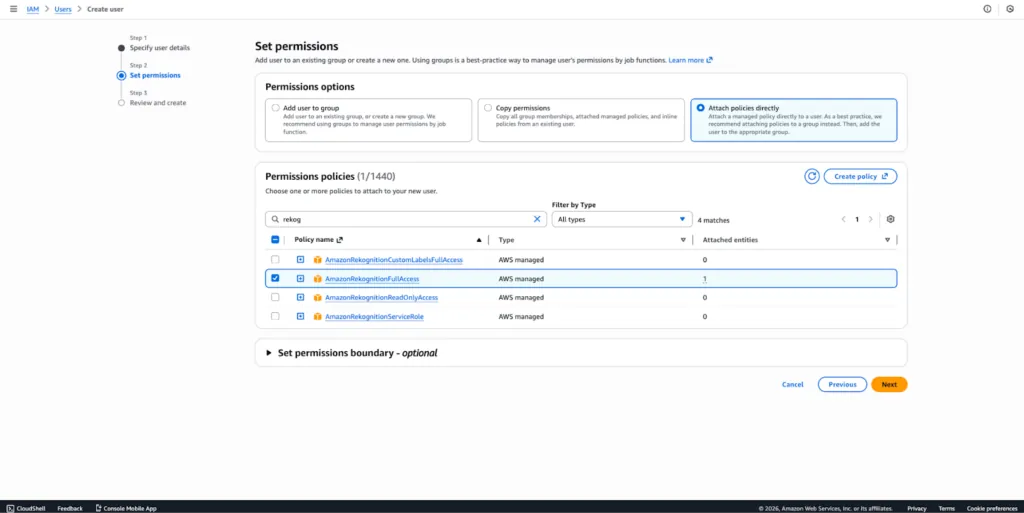
Task: Click the '4 matches' text
Action: pos(713,221)
